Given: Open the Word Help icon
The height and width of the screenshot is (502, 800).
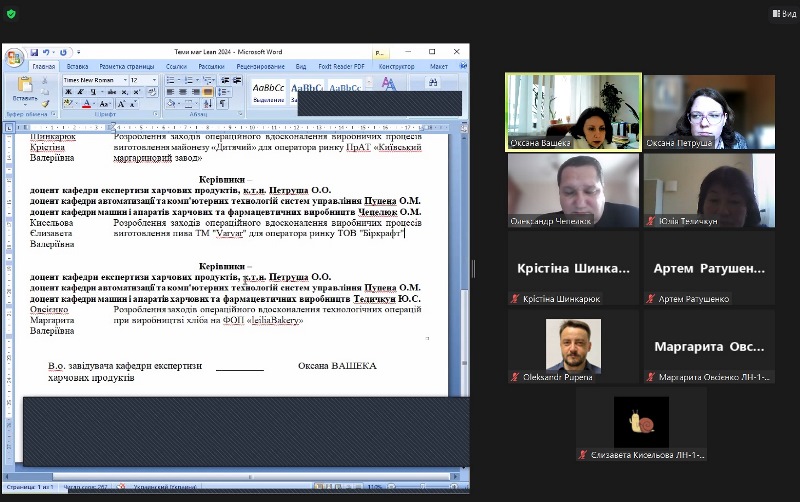Looking at the screenshot, I should 463,66.
